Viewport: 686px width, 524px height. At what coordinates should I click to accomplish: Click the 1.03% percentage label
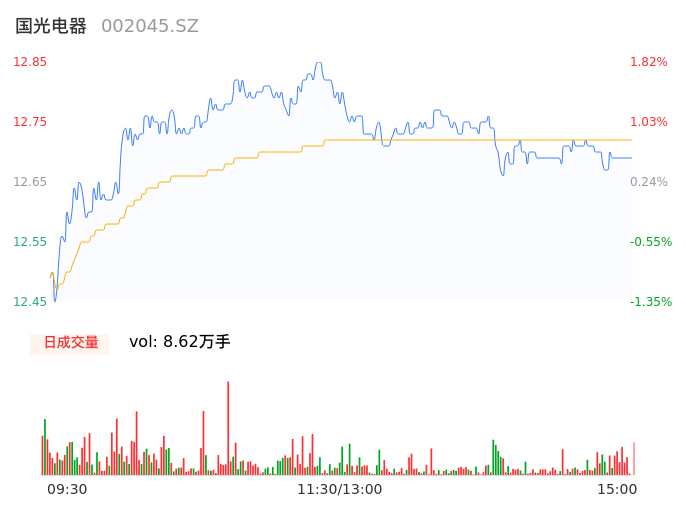coord(649,122)
